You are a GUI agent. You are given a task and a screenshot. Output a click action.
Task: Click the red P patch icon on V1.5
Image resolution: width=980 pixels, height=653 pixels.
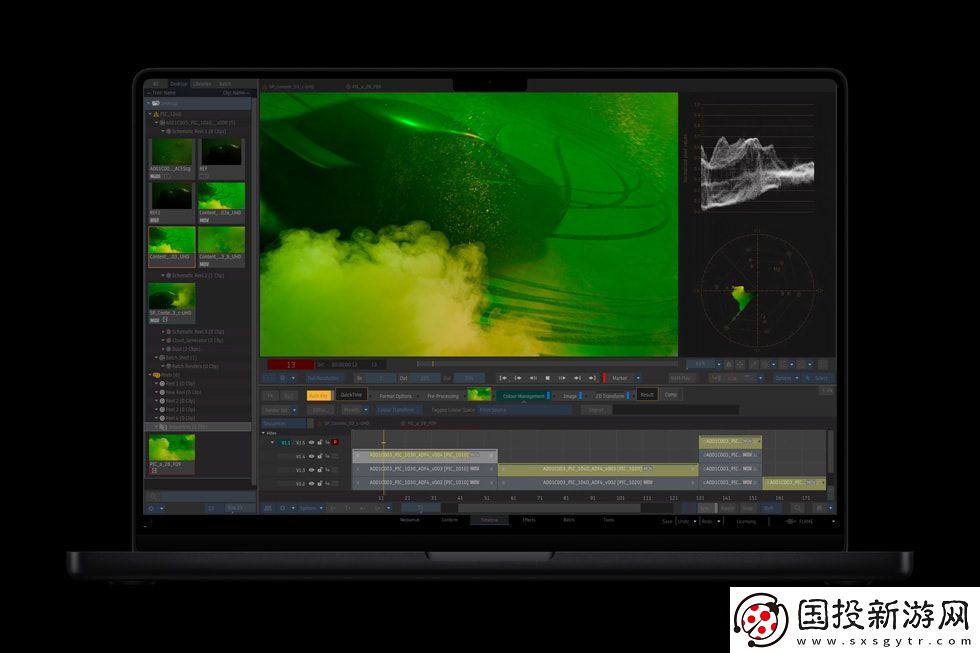tap(335, 442)
